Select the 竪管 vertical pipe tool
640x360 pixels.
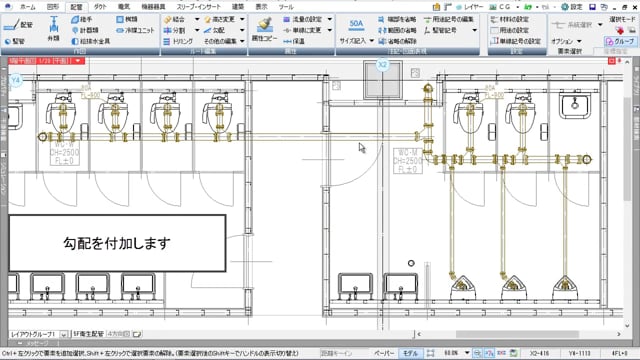15,41
